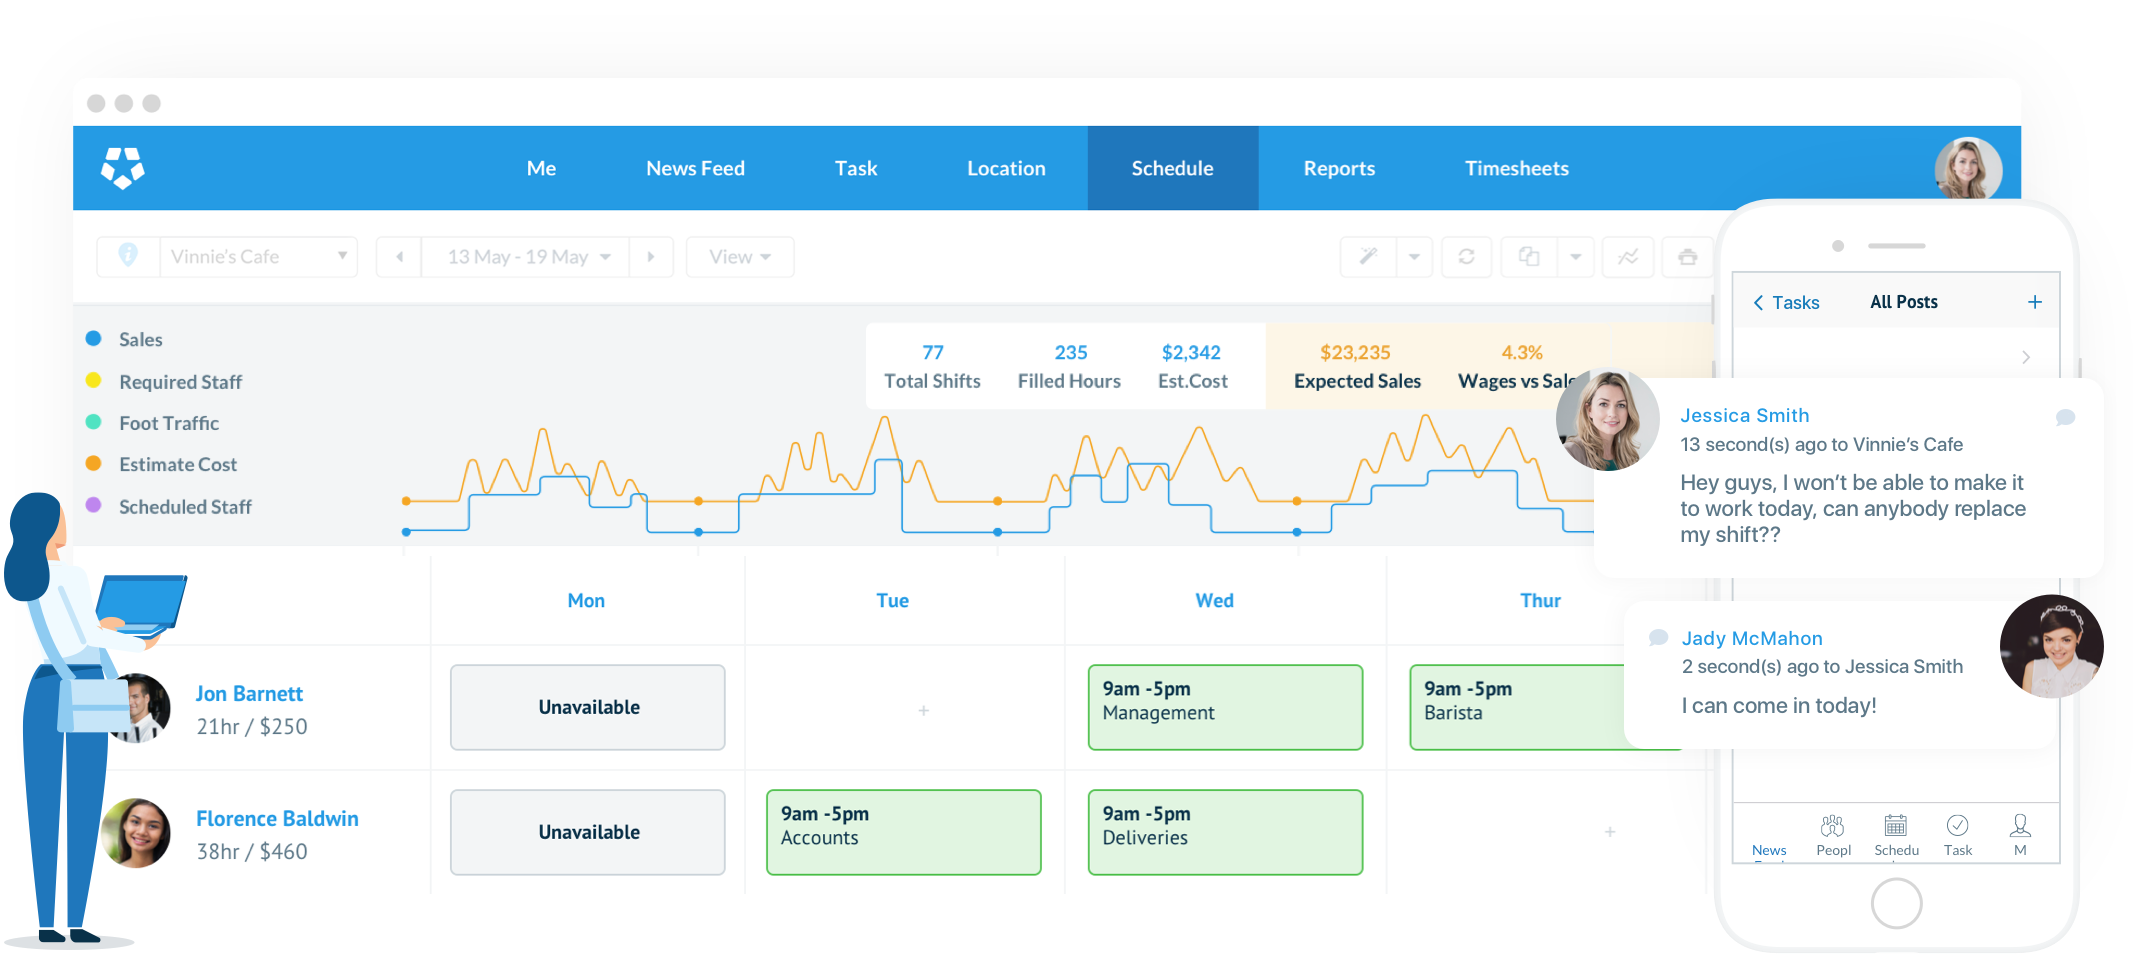Tap the checkmark Task icon in phone
The height and width of the screenshot is (968, 2146).
(x=1957, y=833)
